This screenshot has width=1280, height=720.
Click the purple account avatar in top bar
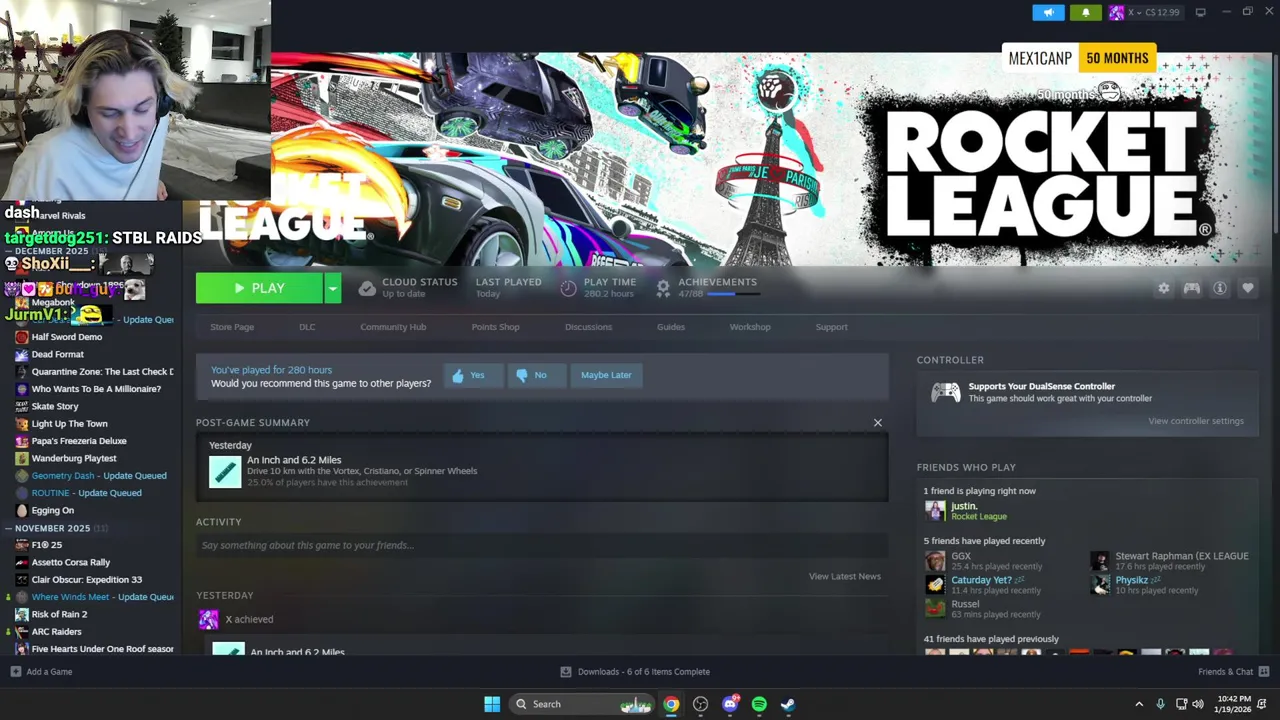tap(1116, 12)
